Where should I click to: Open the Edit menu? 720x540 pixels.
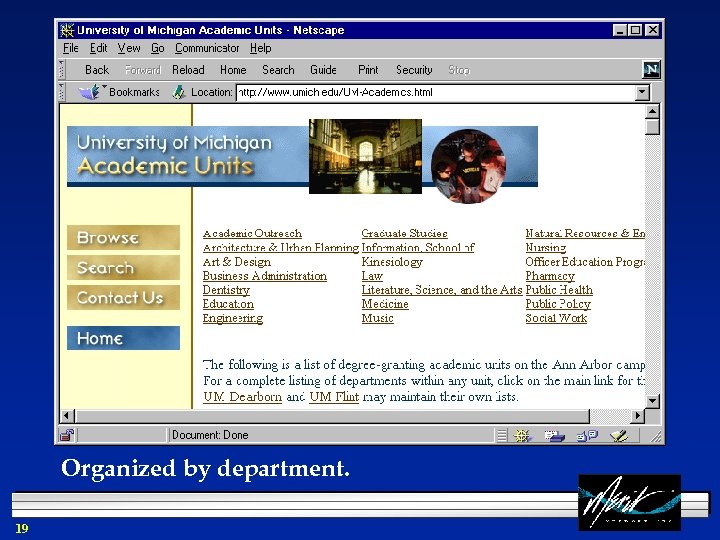(98, 48)
